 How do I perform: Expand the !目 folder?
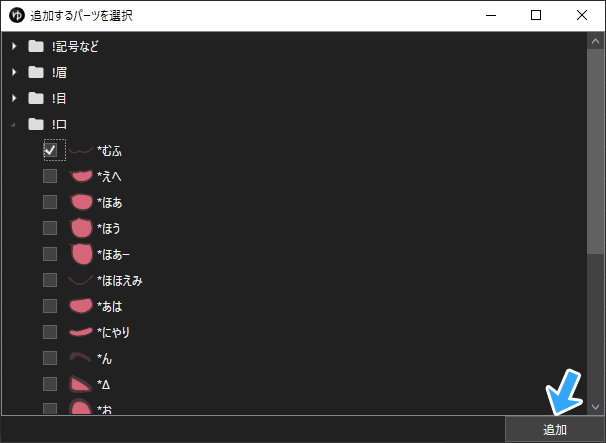tap(14, 98)
